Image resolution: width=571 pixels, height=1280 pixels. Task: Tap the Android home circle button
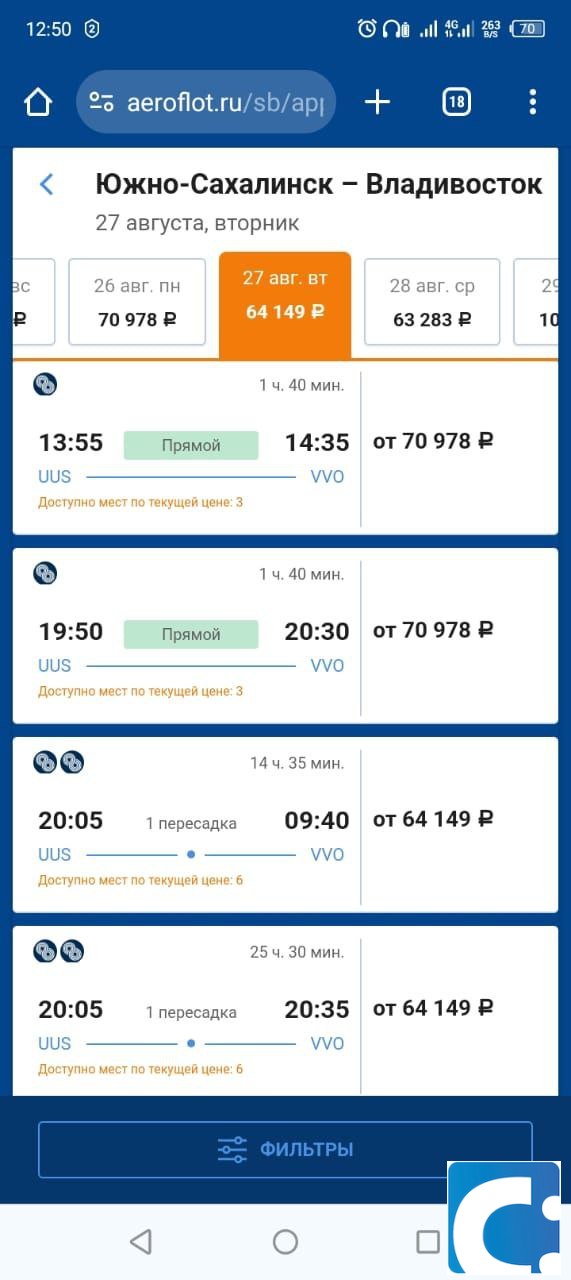point(285,1242)
